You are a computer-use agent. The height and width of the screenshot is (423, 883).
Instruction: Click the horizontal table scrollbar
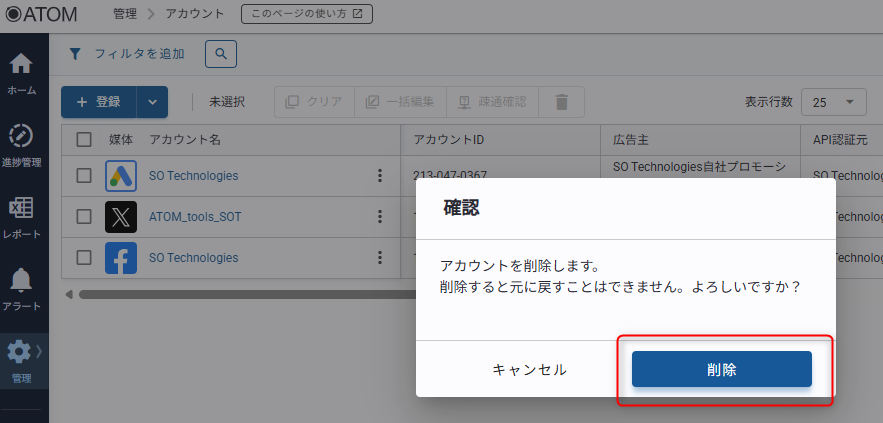click(240, 294)
